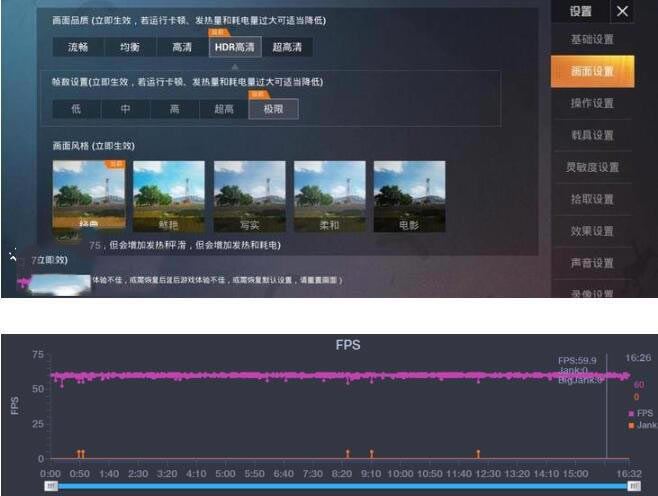Viewport: 658px width, 496px height.
Task: Open 效果设置 tab in sidebar
Action: 592,231
